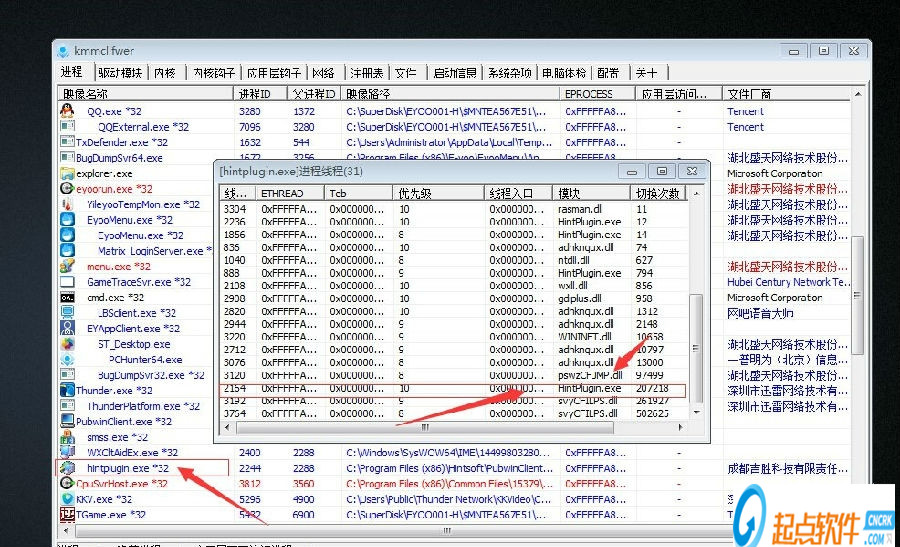Click the PCHunter64.exe process icon

tap(67, 359)
